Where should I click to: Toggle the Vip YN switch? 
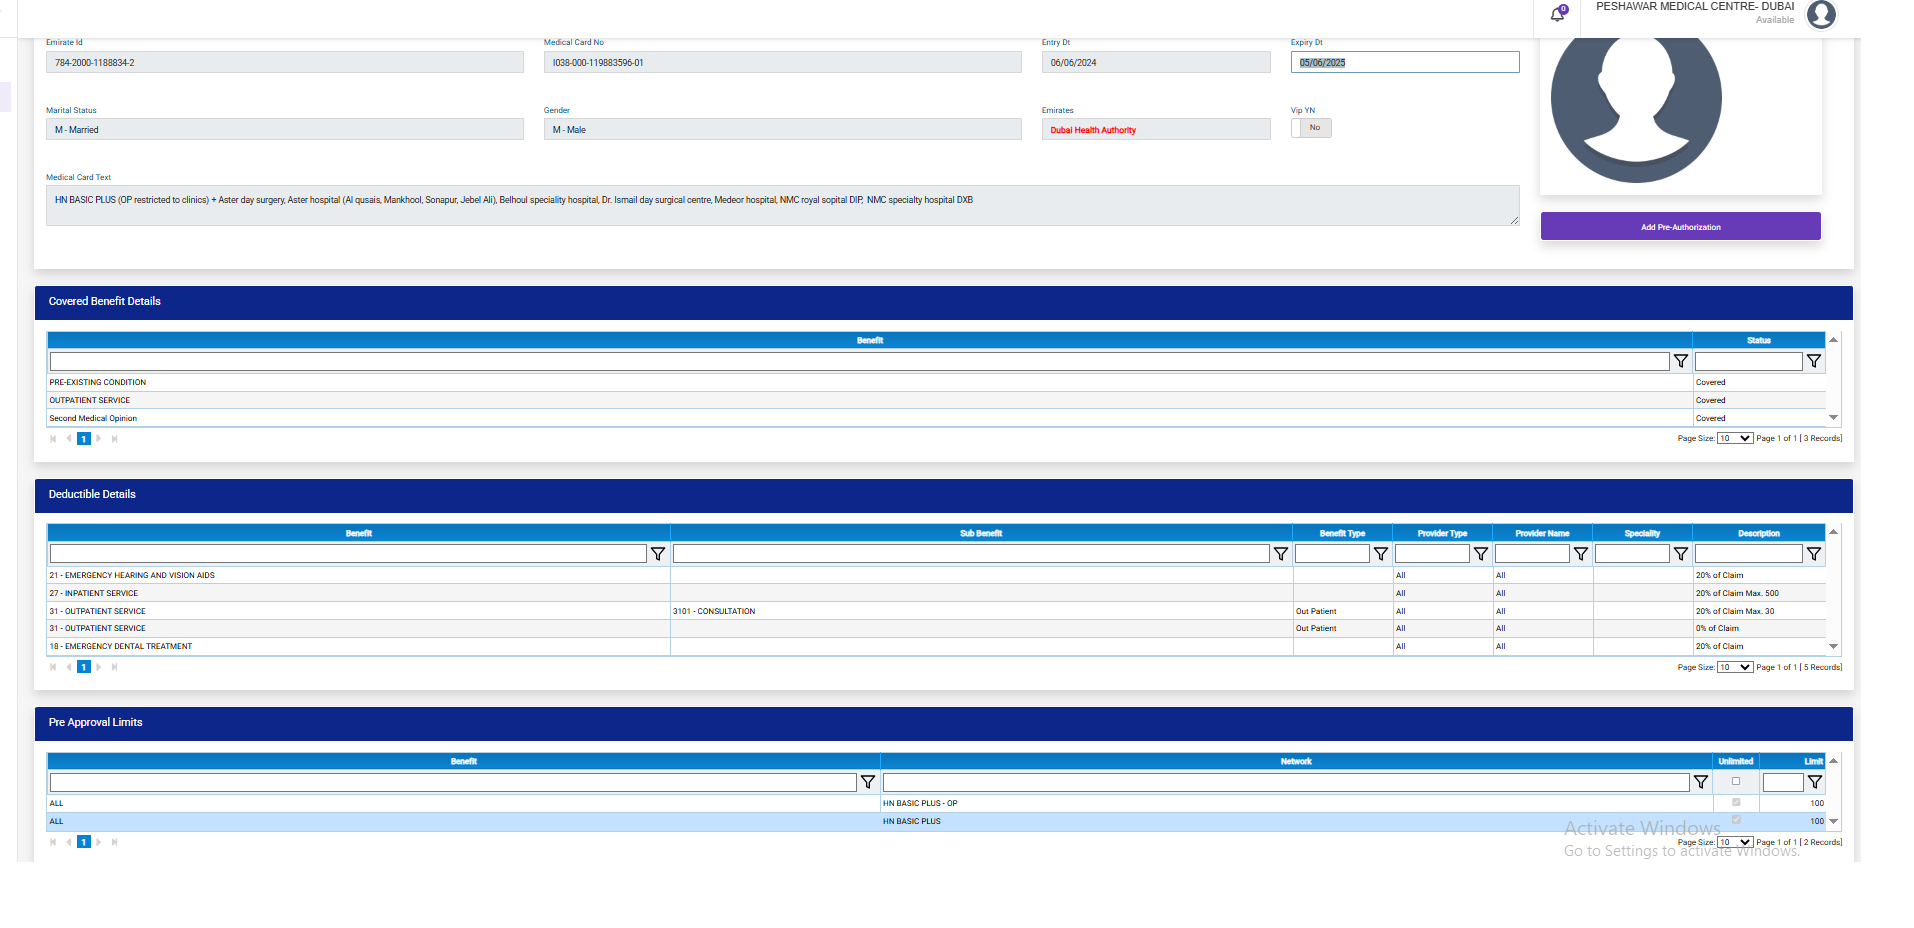click(1311, 128)
